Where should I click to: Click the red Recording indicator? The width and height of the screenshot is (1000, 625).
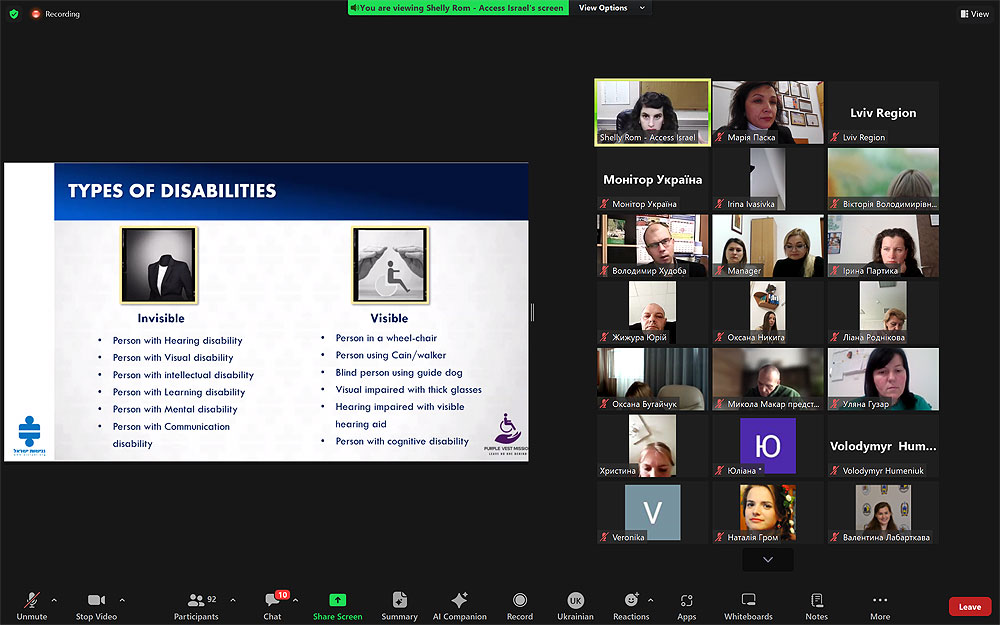tap(55, 13)
